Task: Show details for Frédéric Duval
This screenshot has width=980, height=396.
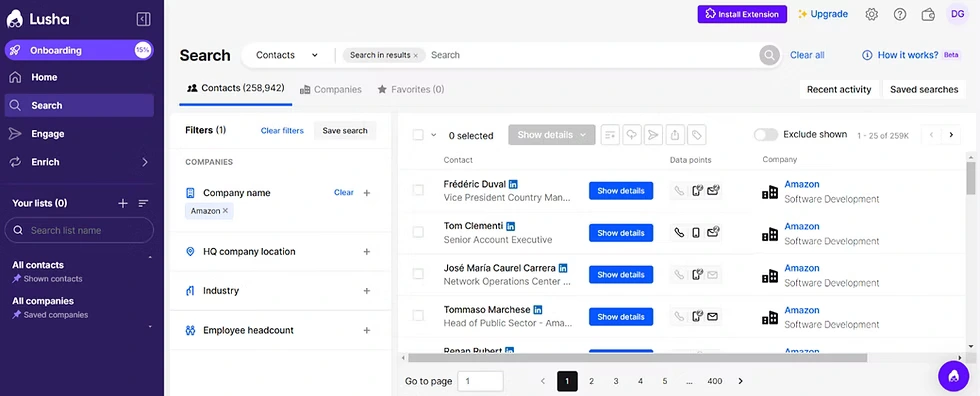Action: coord(621,191)
